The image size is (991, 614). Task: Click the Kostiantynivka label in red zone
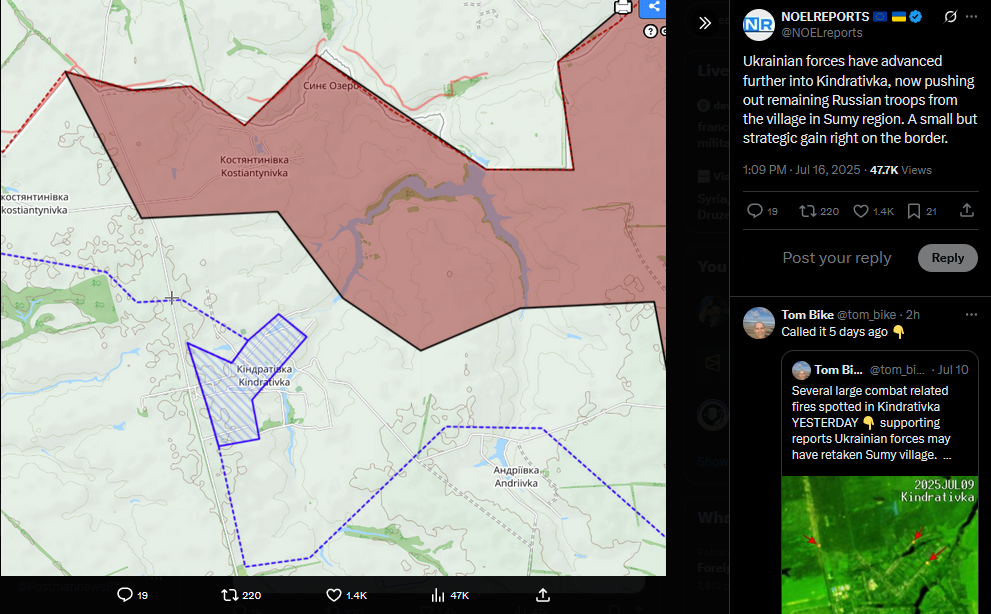coord(254,166)
